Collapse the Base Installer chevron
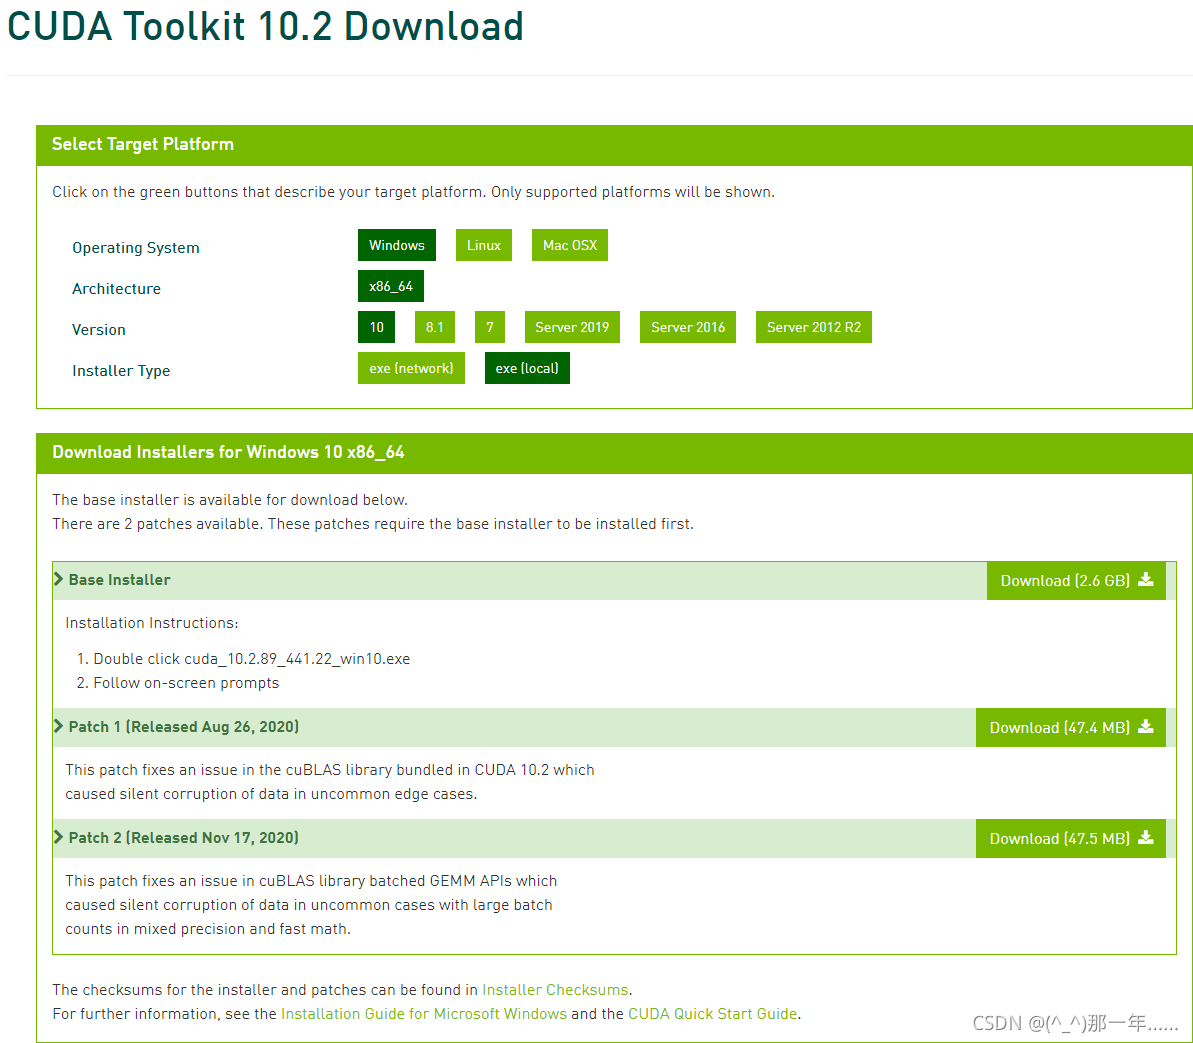This screenshot has height=1043, width=1193. [59, 579]
